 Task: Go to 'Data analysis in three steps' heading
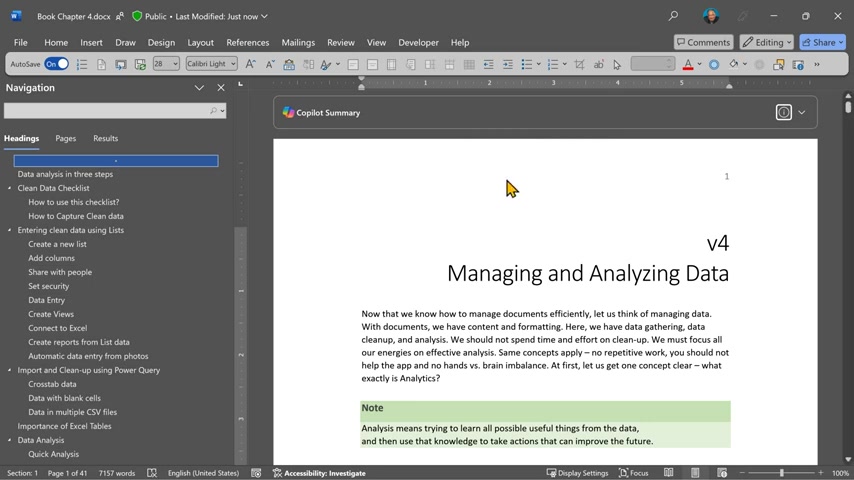(65, 174)
